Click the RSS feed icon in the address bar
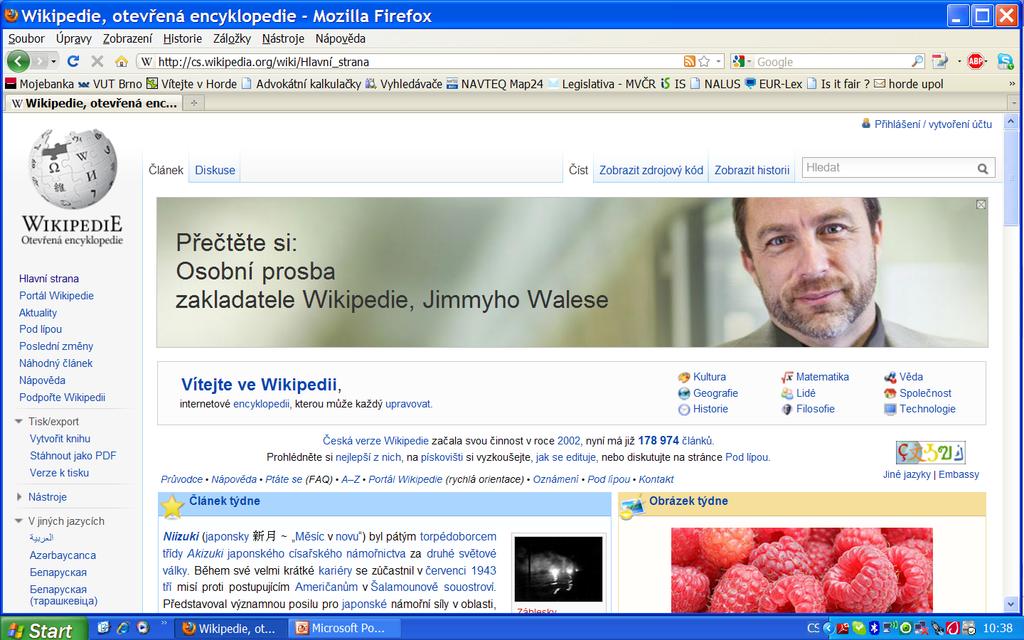Screen dimensions: 1024x640 click(689, 61)
